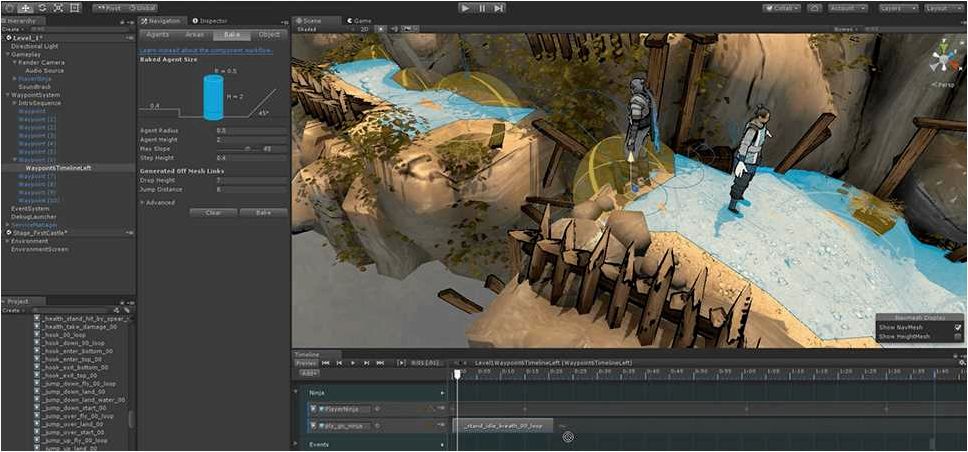Open the cloud services icon button
The height and width of the screenshot is (452, 968).
(x=815, y=8)
